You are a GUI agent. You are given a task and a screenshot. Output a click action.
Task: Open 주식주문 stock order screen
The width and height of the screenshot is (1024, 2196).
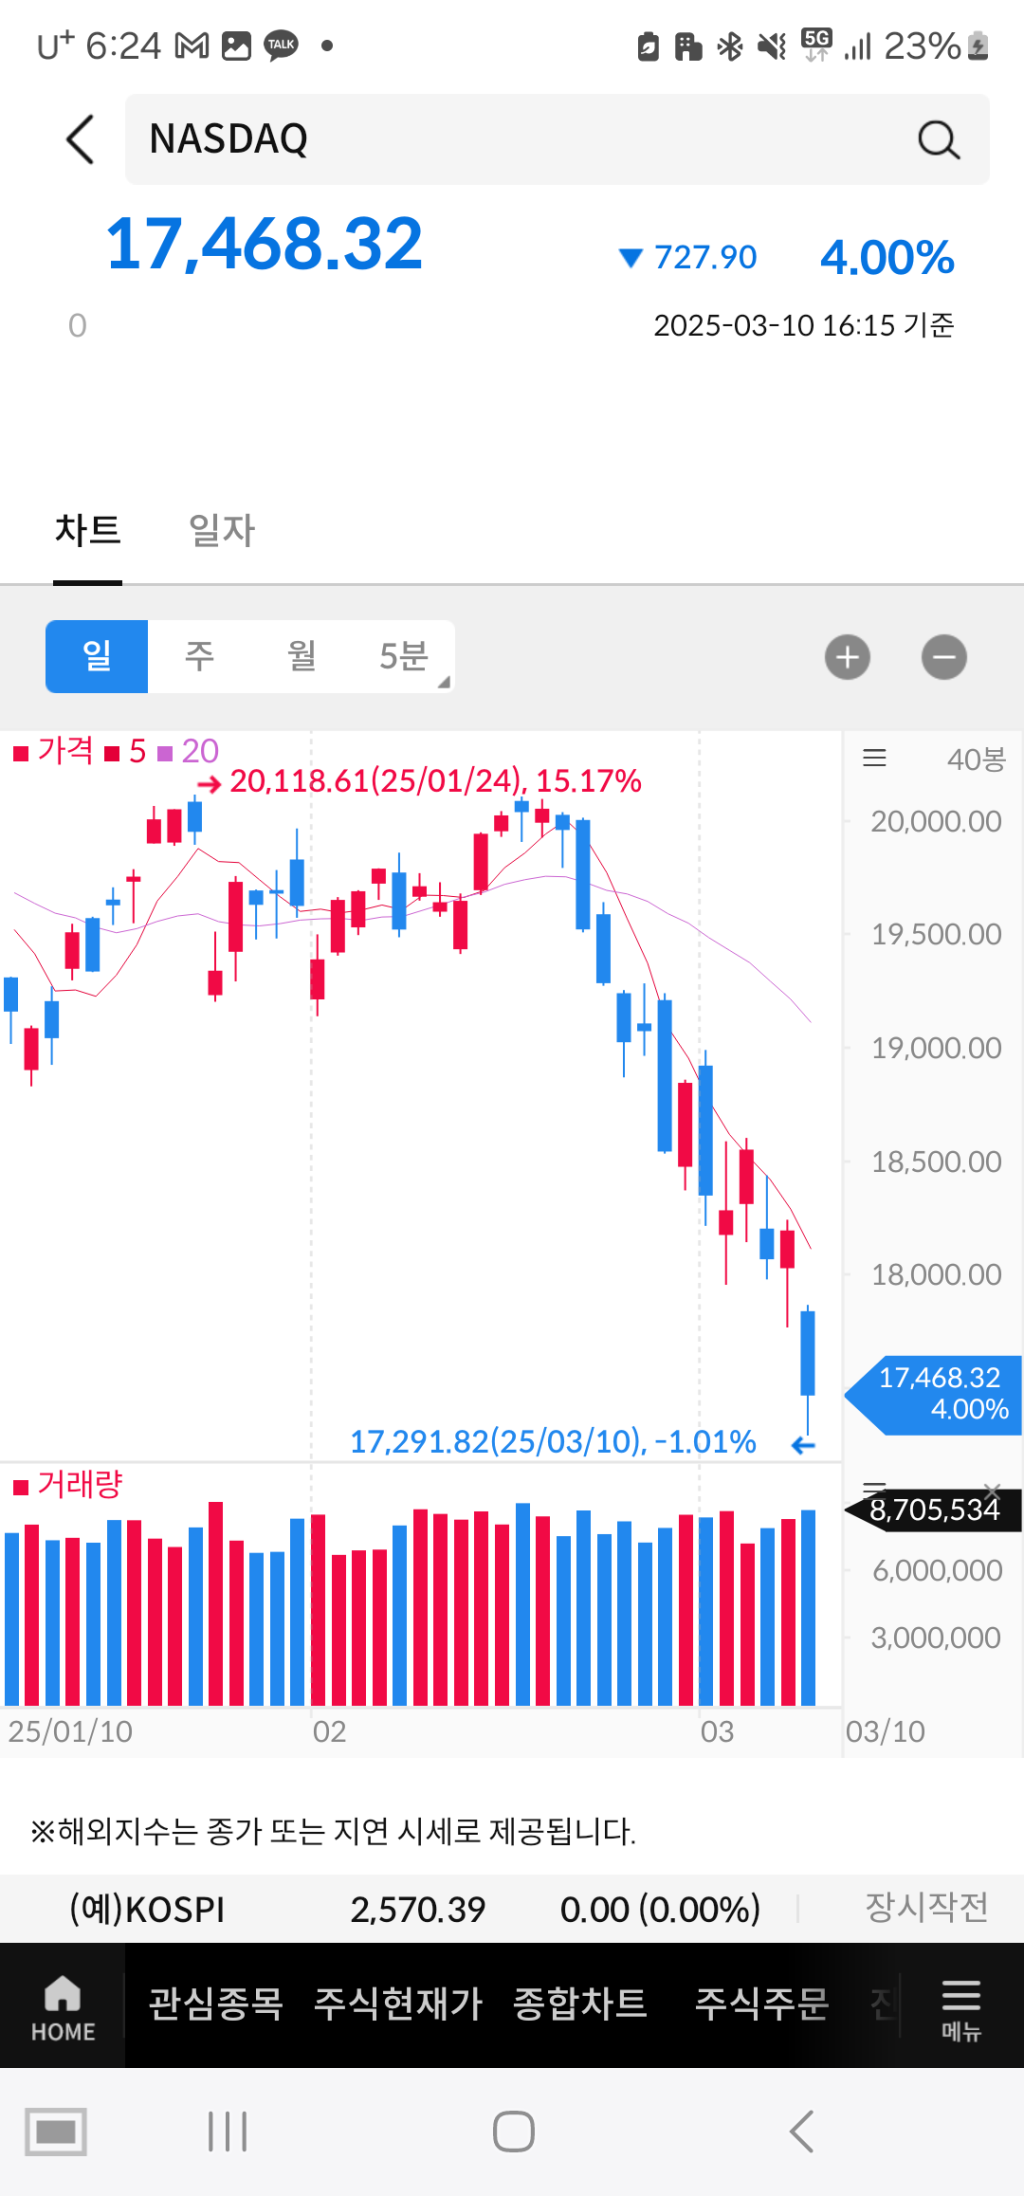coord(761,2004)
